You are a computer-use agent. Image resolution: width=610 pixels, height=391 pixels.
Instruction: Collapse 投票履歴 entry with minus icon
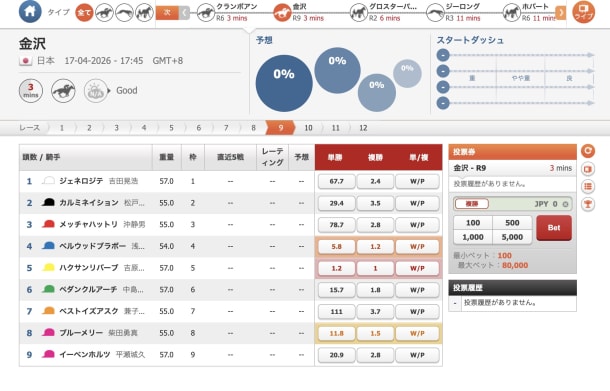(455, 303)
